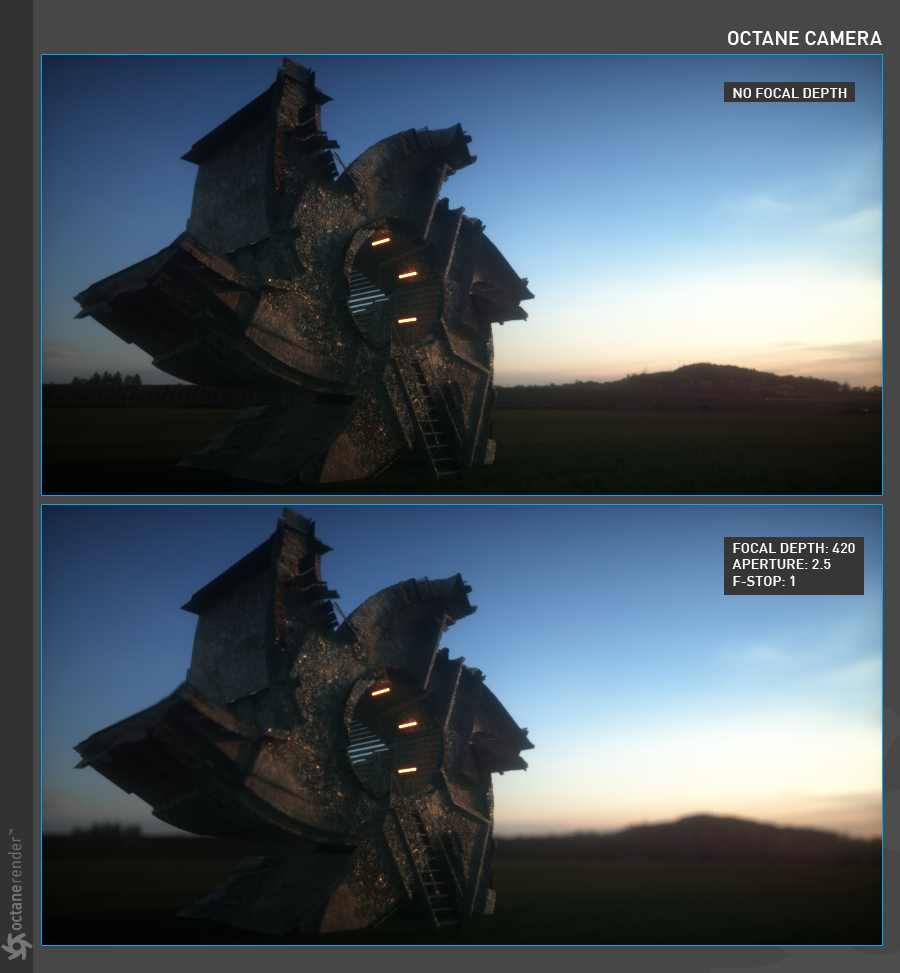This screenshot has width=900, height=973.
Task: Click the F-STOP: 1 setting text
Action: pos(764,581)
